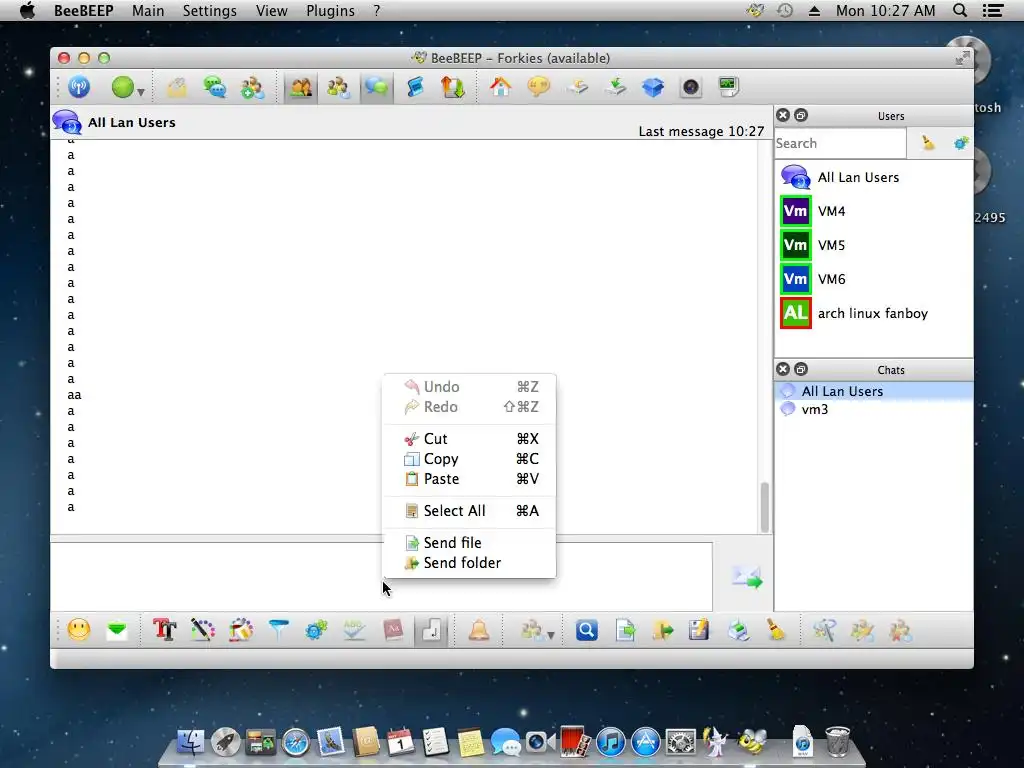Image resolution: width=1024 pixels, height=768 pixels.
Task: Toggle the users panel toolbar button
Action: [300, 88]
